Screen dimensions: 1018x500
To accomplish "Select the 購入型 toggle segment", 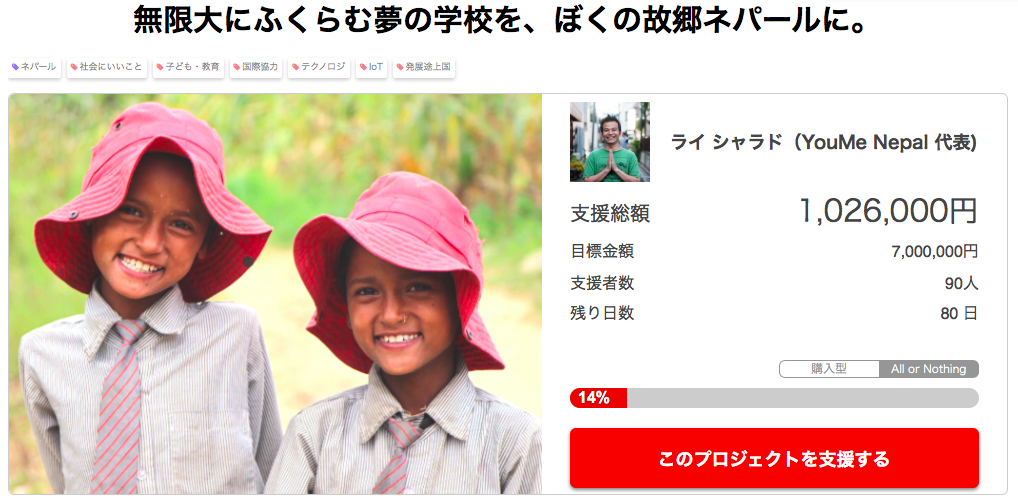I will 829,369.
